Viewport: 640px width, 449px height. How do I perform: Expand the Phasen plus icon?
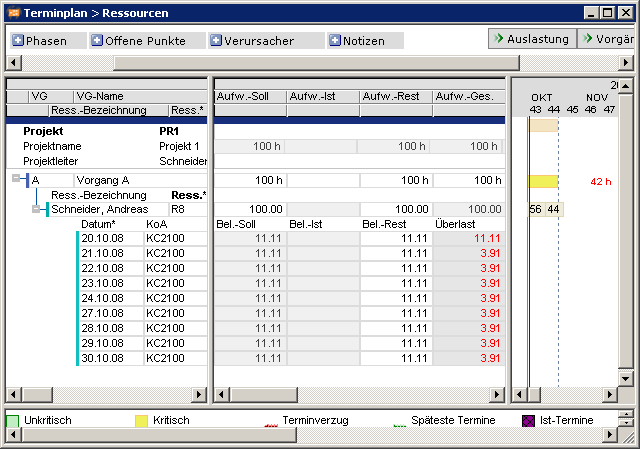pos(18,40)
